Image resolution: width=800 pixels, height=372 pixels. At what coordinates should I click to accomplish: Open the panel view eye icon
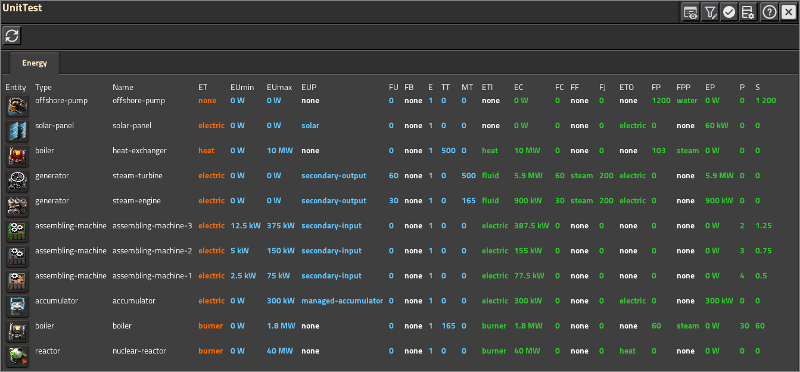690,13
